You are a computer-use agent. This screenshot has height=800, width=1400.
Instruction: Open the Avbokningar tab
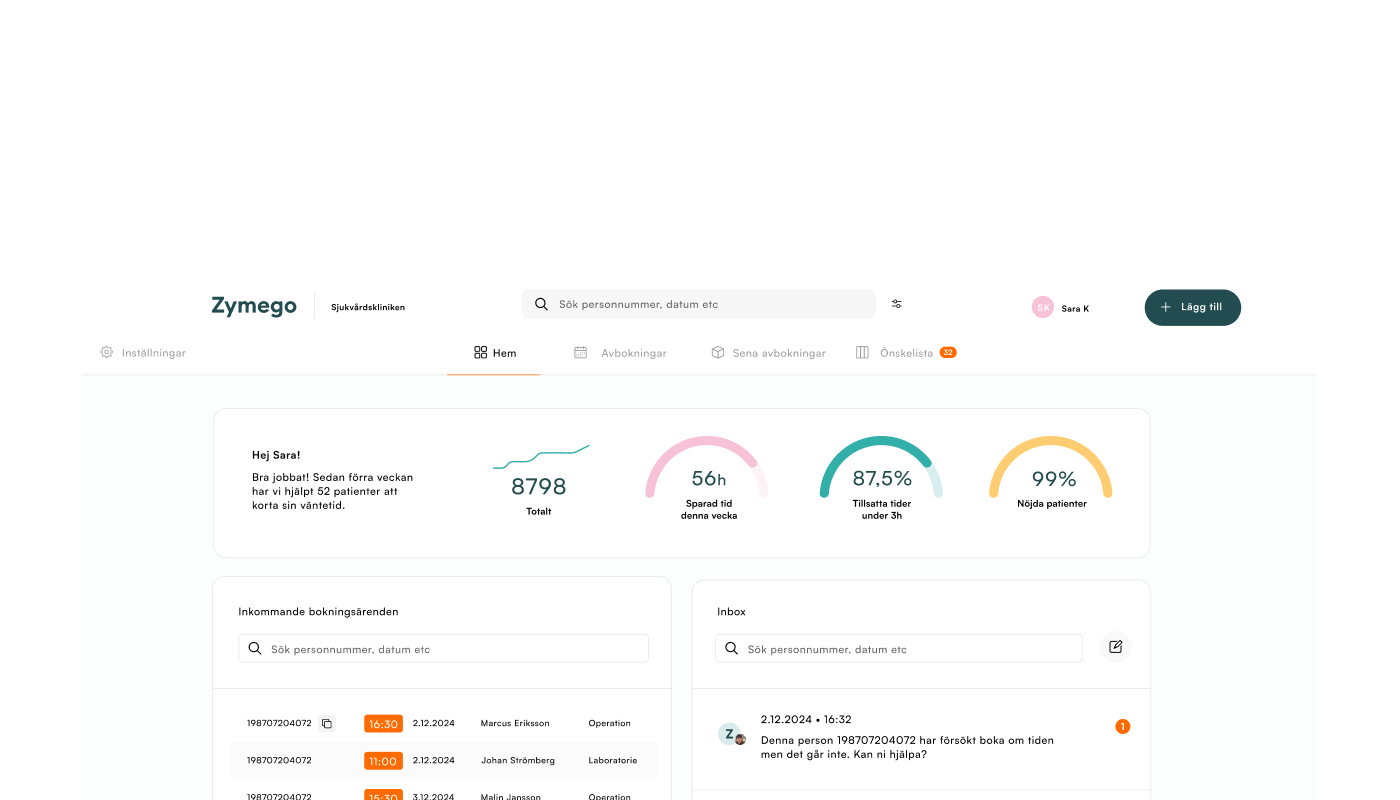(x=620, y=353)
